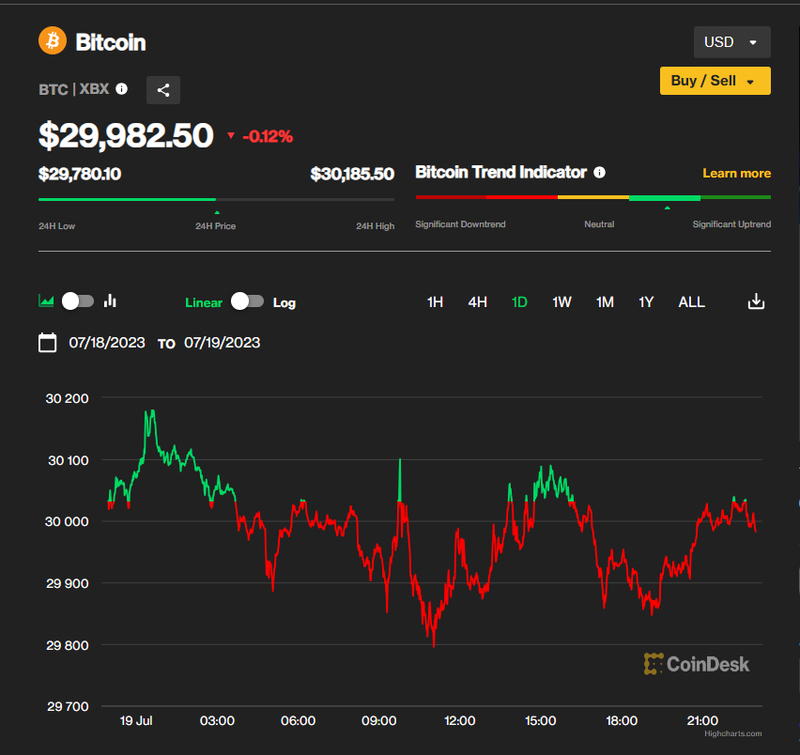Download chart data via download icon

pyautogui.click(x=757, y=302)
